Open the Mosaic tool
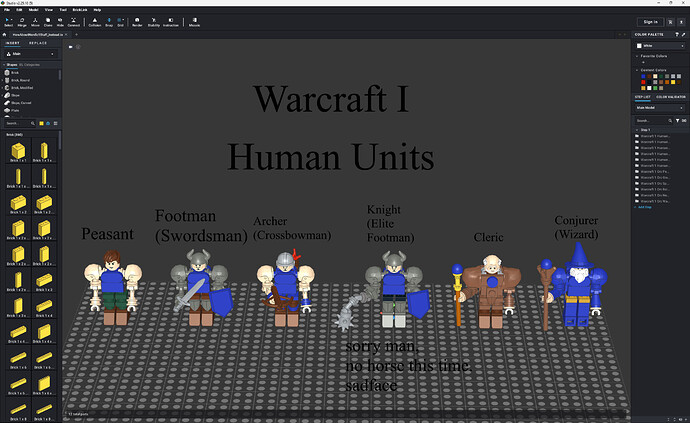This screenshot has height=423, width=690. (x=195, y=22)
